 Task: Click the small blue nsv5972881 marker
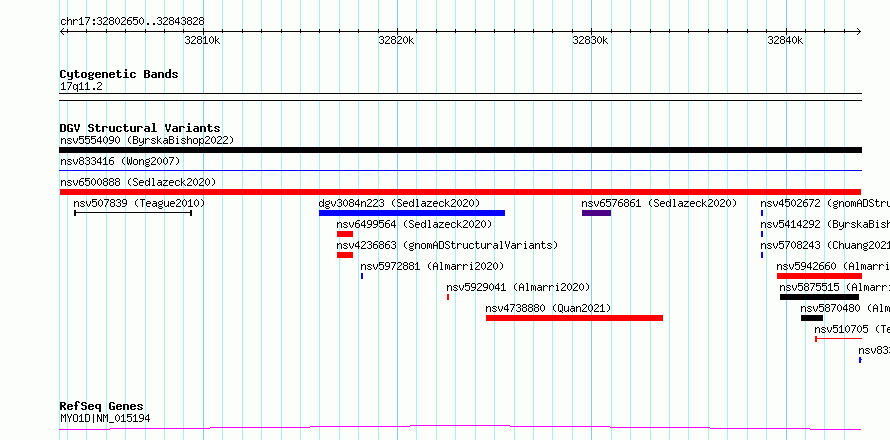click(362, 276)
